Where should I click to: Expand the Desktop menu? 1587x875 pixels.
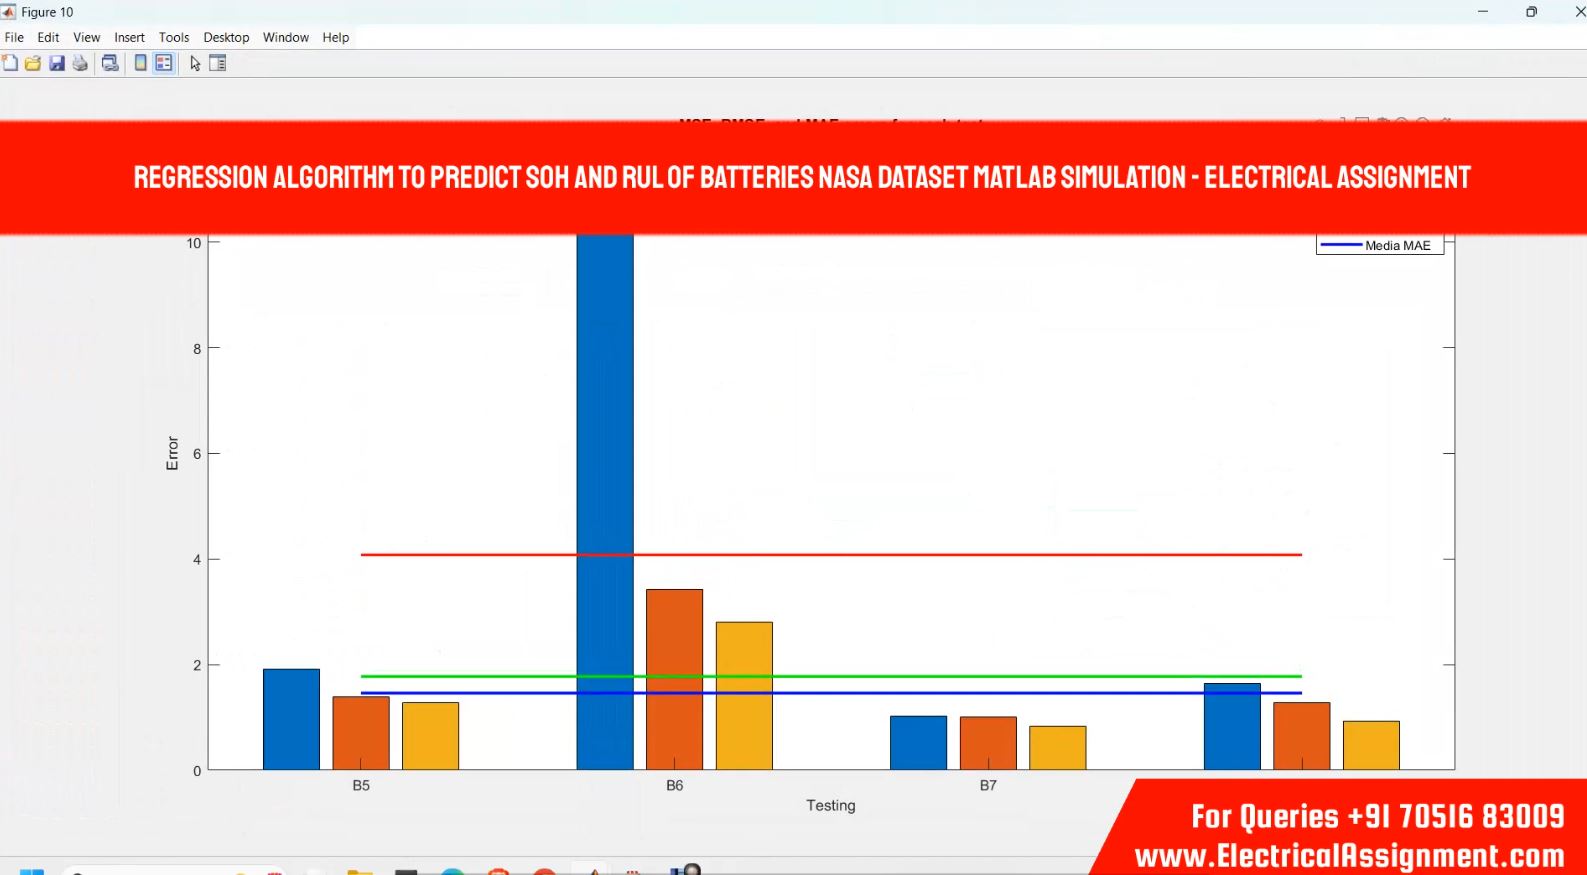(x=226, y=37)
